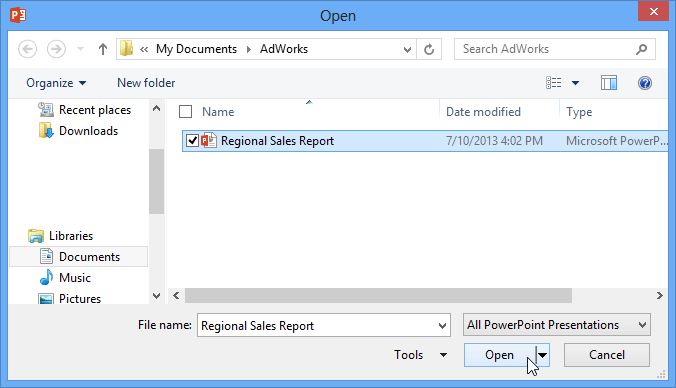Open the recent locations dropdown arrow

tap(80, 49)
